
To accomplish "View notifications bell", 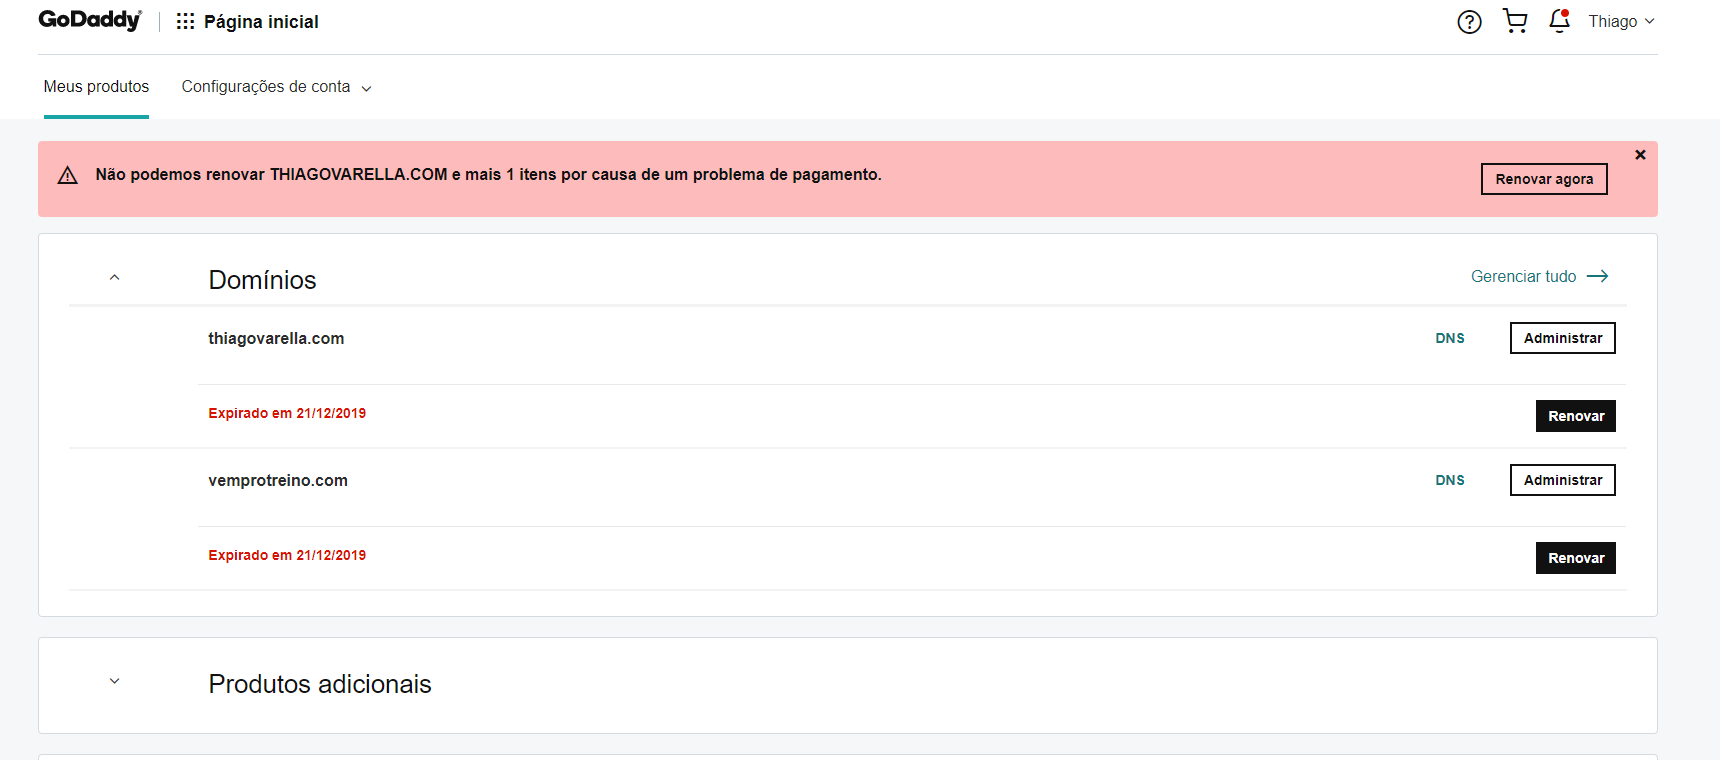I will point(1559,21).
